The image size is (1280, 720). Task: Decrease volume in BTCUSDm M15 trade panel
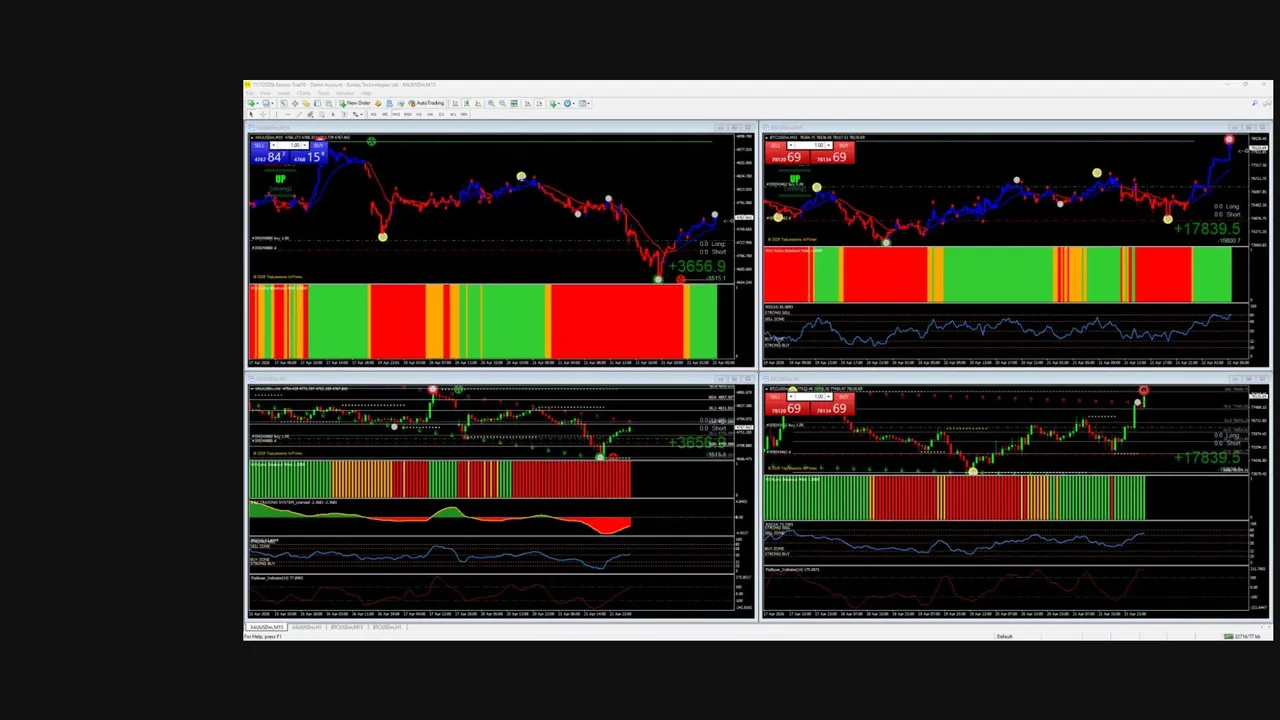(x=791, y=145)
